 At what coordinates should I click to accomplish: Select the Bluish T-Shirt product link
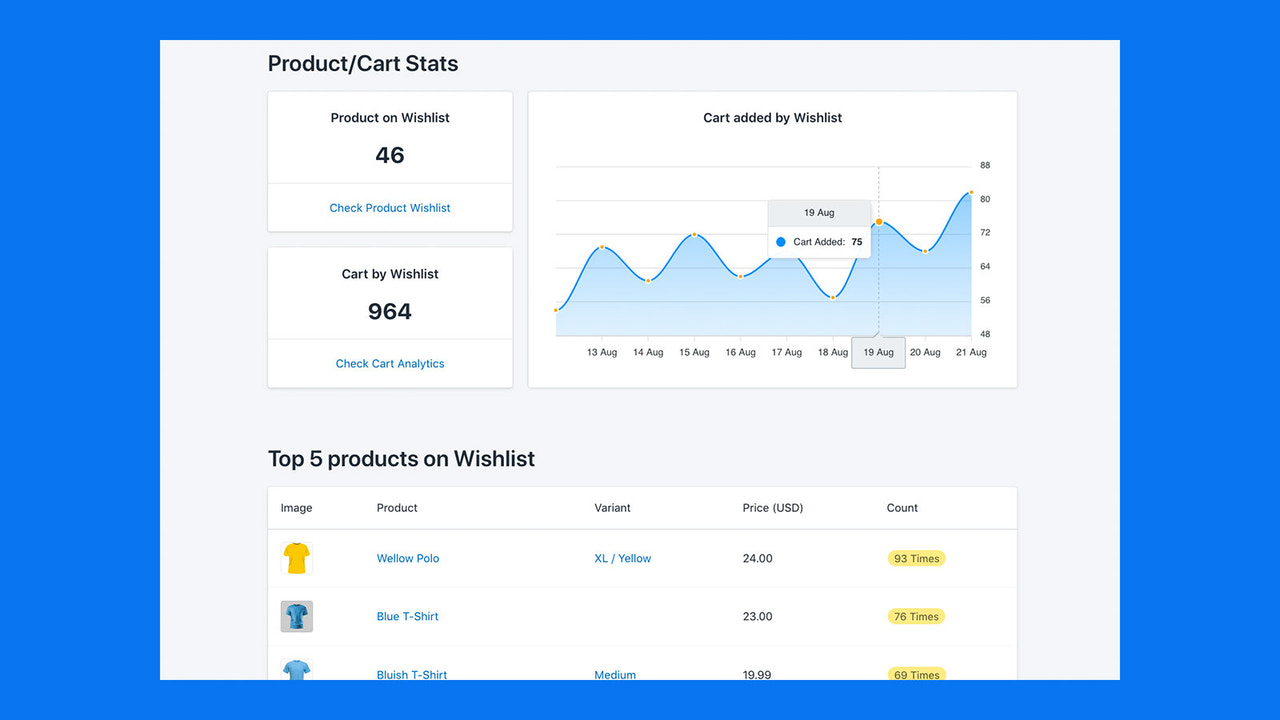point(411,674)
